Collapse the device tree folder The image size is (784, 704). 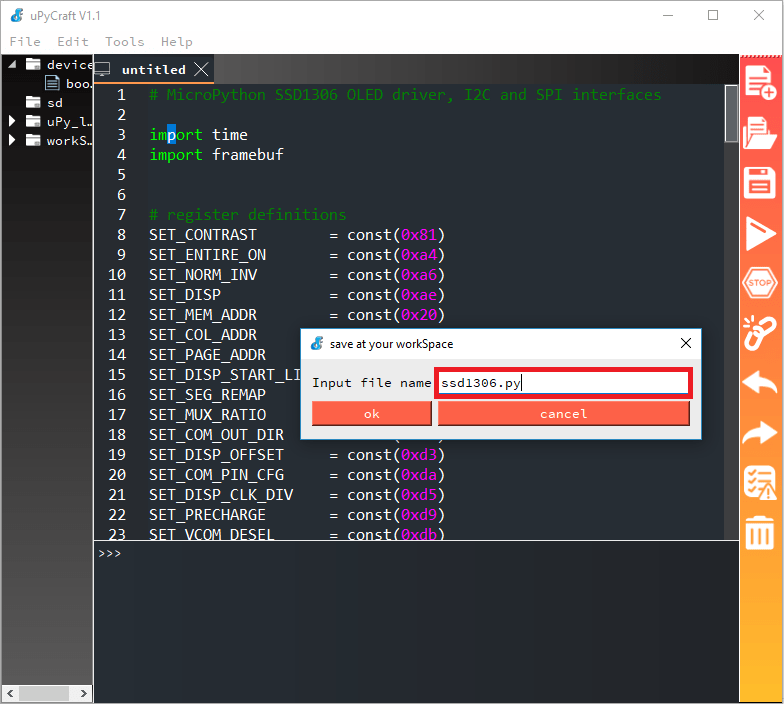[13, 64]
